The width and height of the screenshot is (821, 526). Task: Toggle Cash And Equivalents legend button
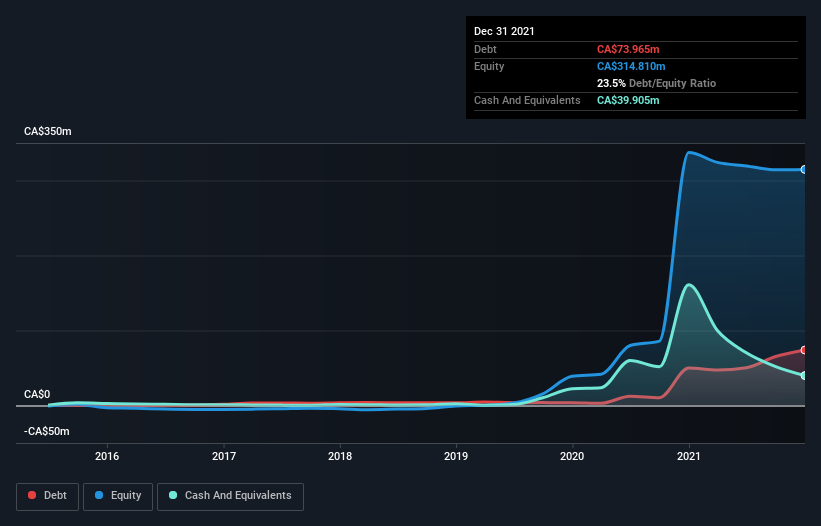pyautogui.click(x=230, y=496)
